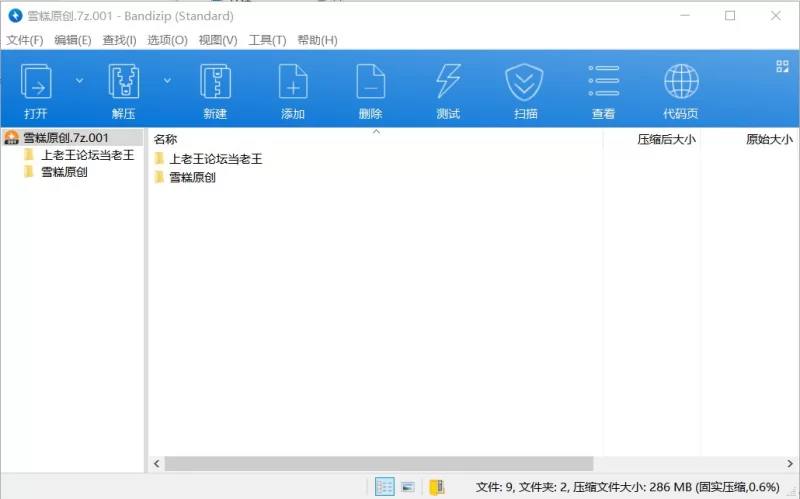Click the horizontal scrollbar thumb
The height and width of the screenshot is (499, 800).
379,464
